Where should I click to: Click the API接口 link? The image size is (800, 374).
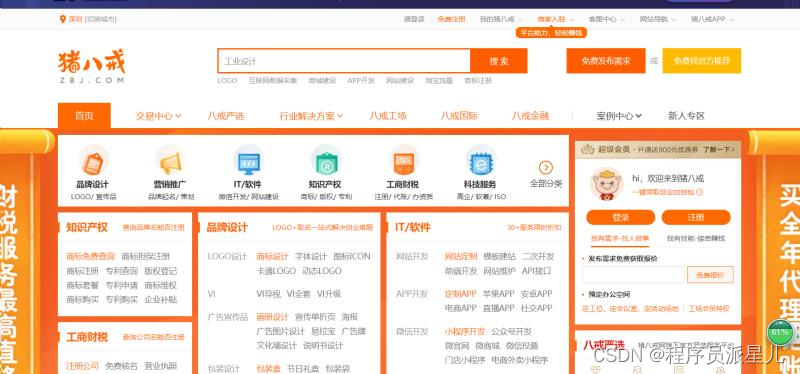[536, 271]
